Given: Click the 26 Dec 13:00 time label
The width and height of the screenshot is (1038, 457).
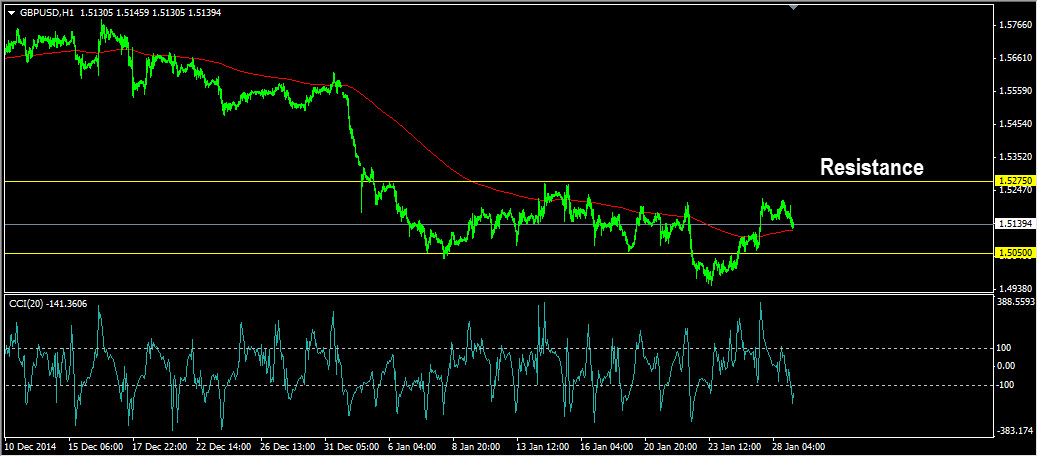Looking at the screenshot, I should (285, 446).
